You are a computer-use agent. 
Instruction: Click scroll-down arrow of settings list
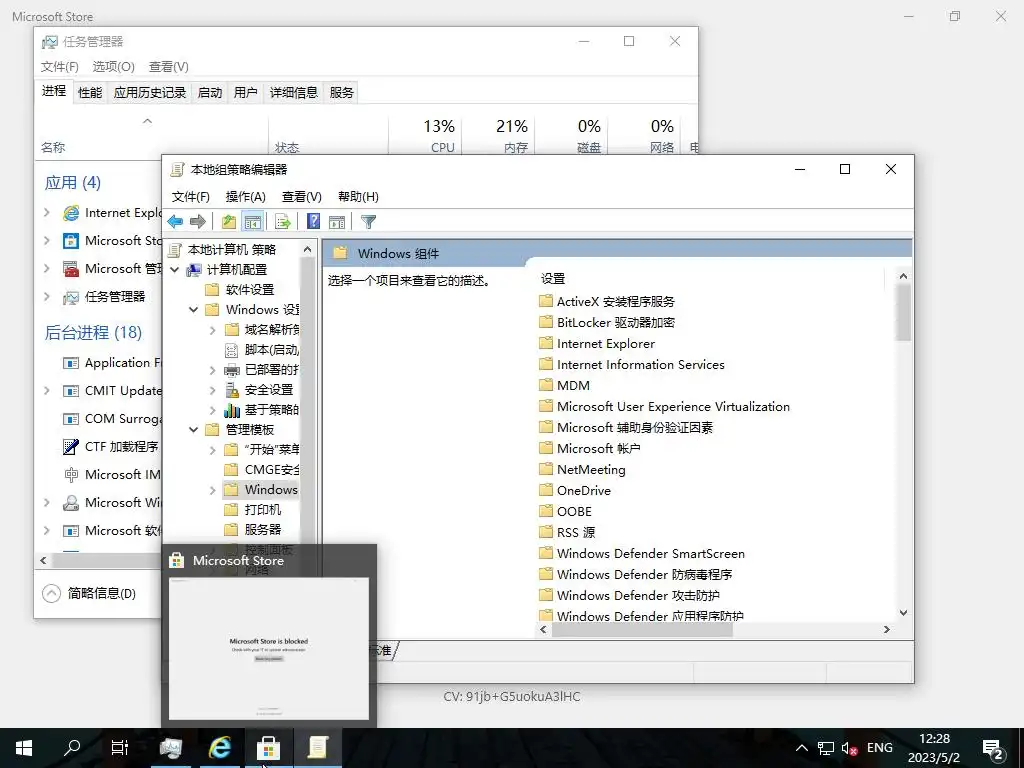point(903,613)
